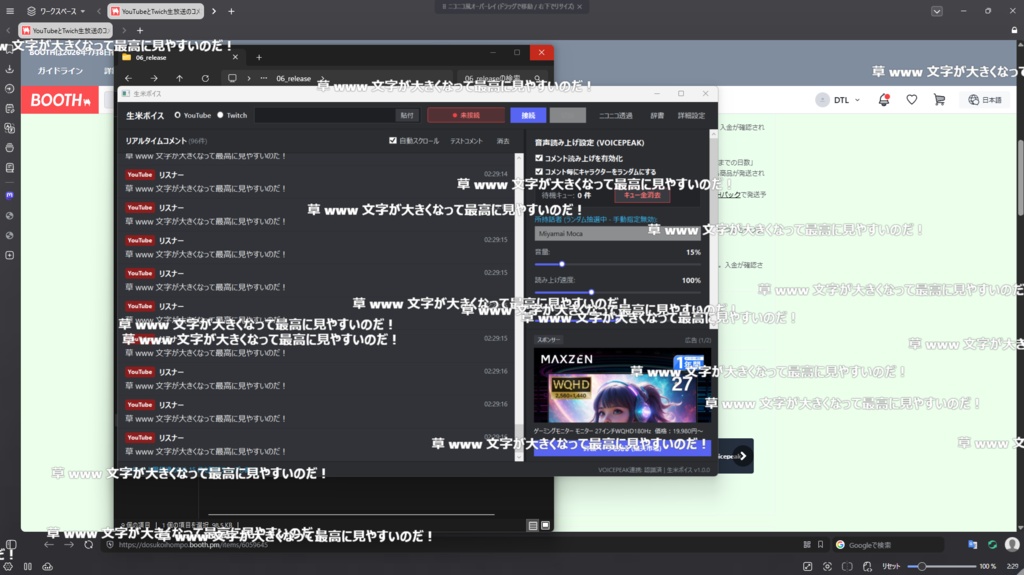Click the green sync extension icon

pos(992,544)
